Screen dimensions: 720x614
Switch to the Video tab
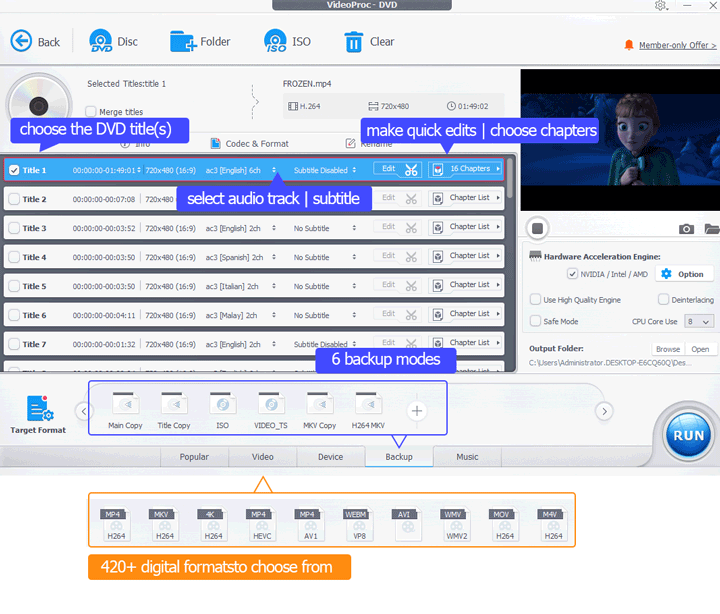[263, 457]
